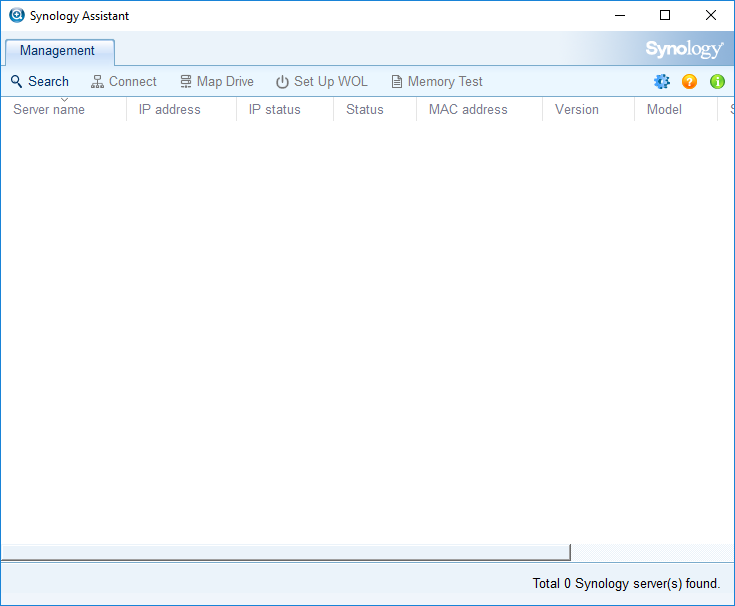Click the Set Up WOL button
The height and width of the screenshot is (606, 735).
point(322,82)
